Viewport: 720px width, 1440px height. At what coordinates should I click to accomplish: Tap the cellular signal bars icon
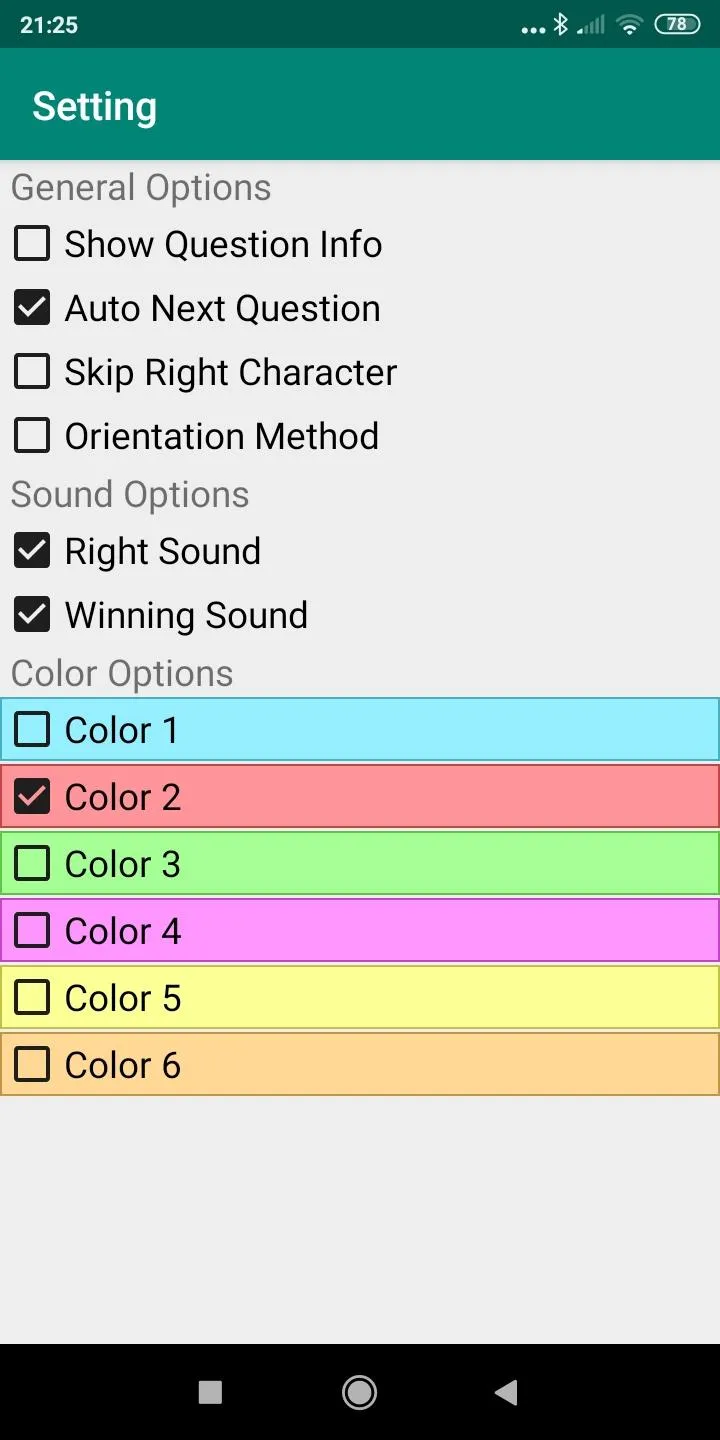592,24
